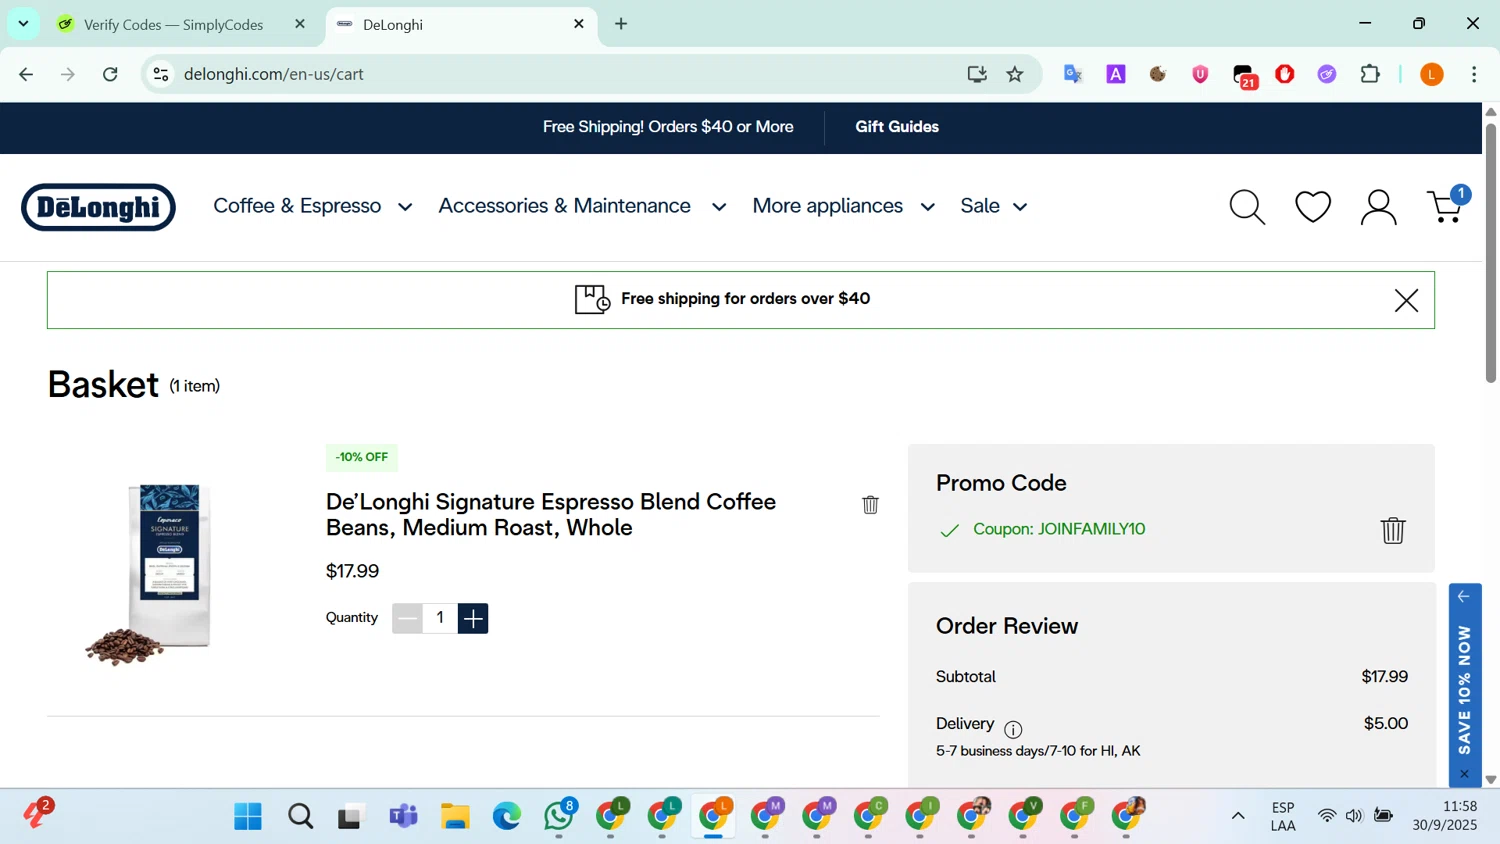Increase quantity with the plus button
Image resolution: width=1500 pixels, height=844 pixels.
[473, 618]
